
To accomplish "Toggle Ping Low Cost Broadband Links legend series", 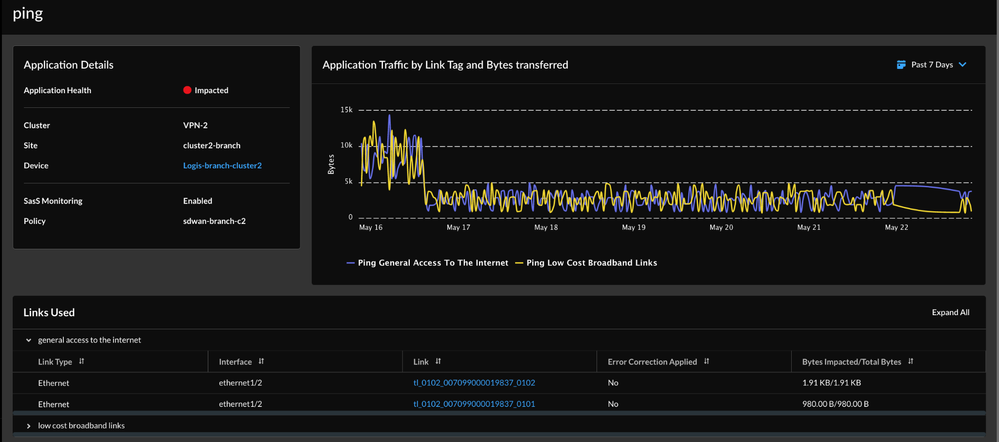I will click(x=585, y=263).
